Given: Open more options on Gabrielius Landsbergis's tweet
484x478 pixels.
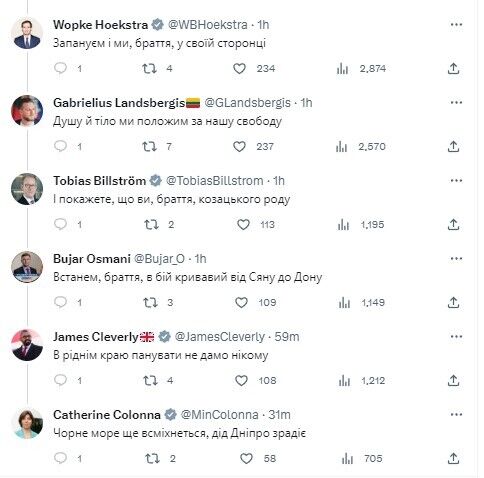Looking at the screenshot, I should (456, 103).
